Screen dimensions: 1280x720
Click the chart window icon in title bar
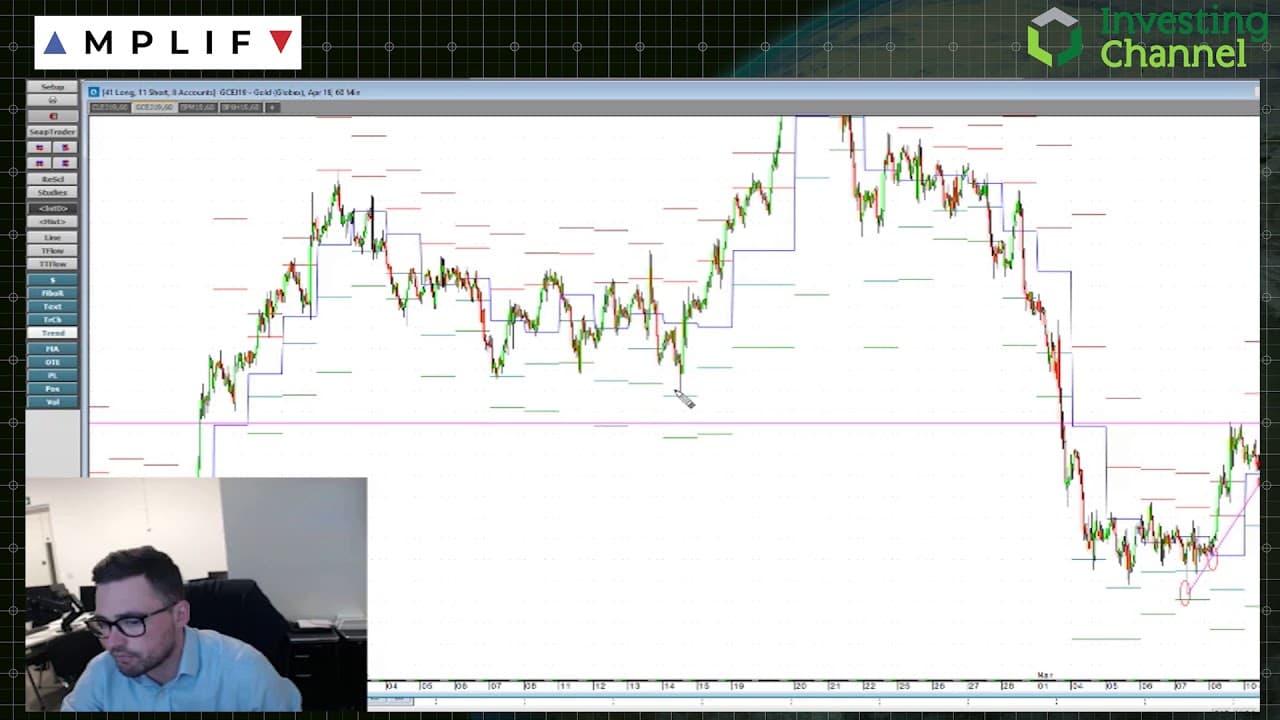[94, 92]
